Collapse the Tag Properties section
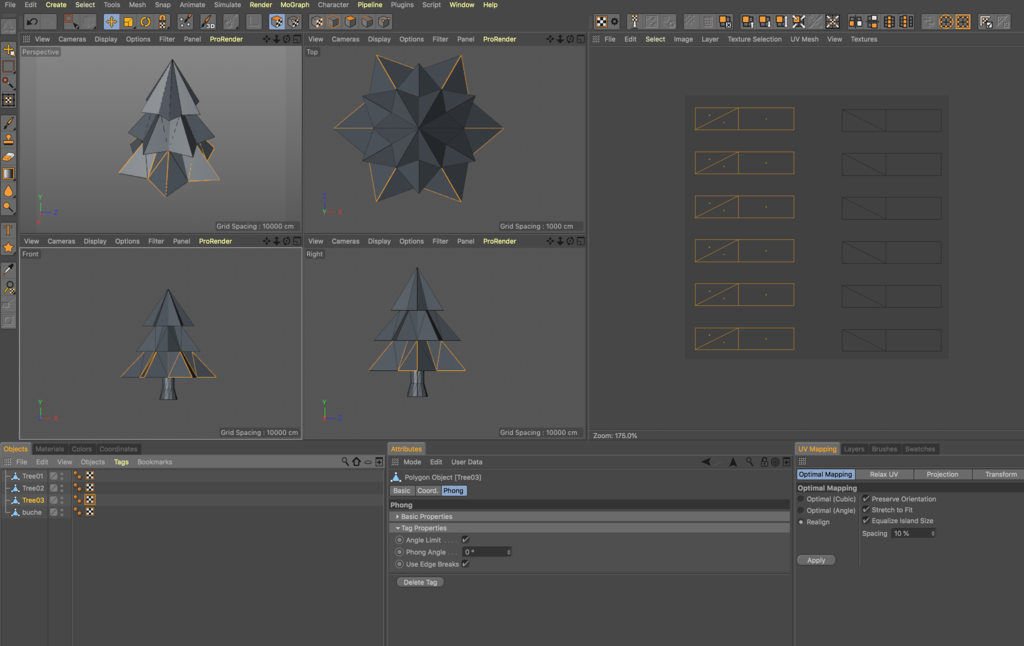The height and width of the screenshot is (646, 1024). click(397, 528)
